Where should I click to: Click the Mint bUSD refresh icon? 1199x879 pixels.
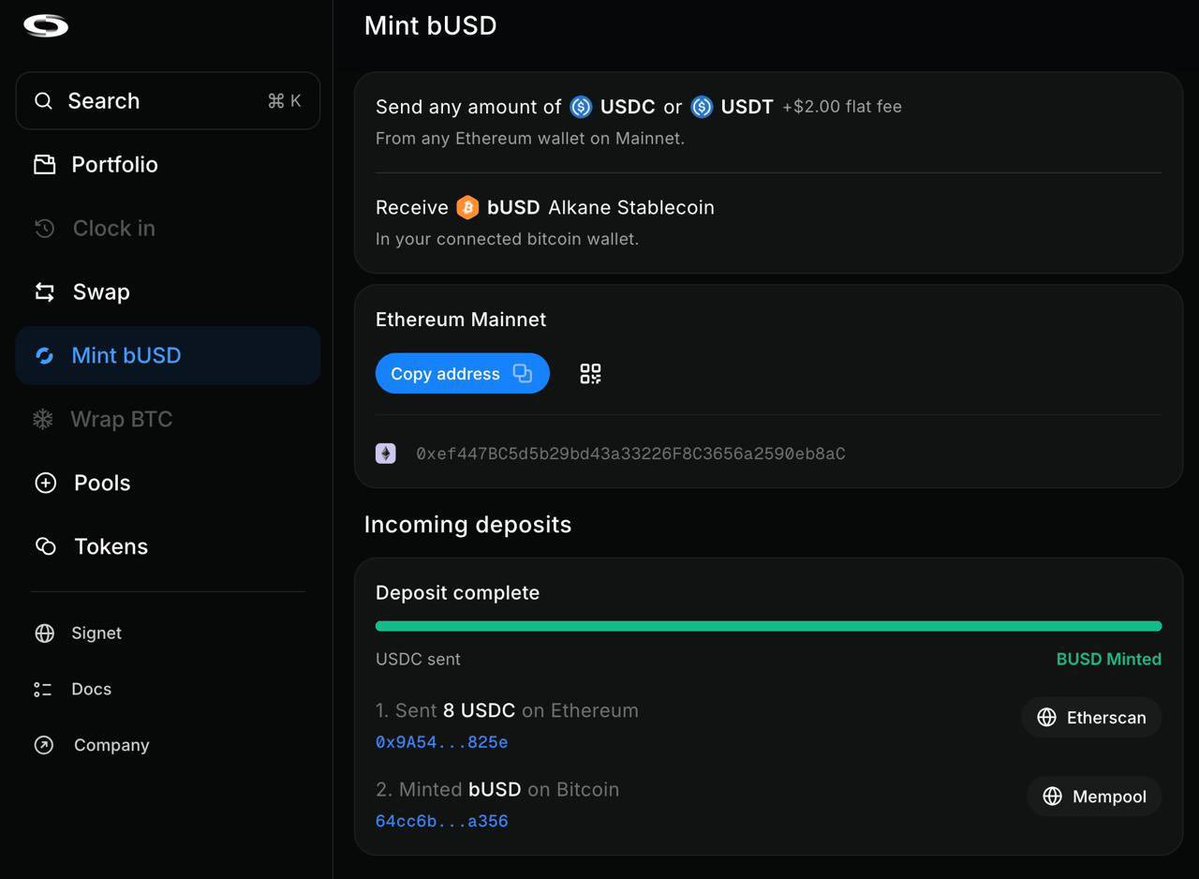[x=44, y=355]
